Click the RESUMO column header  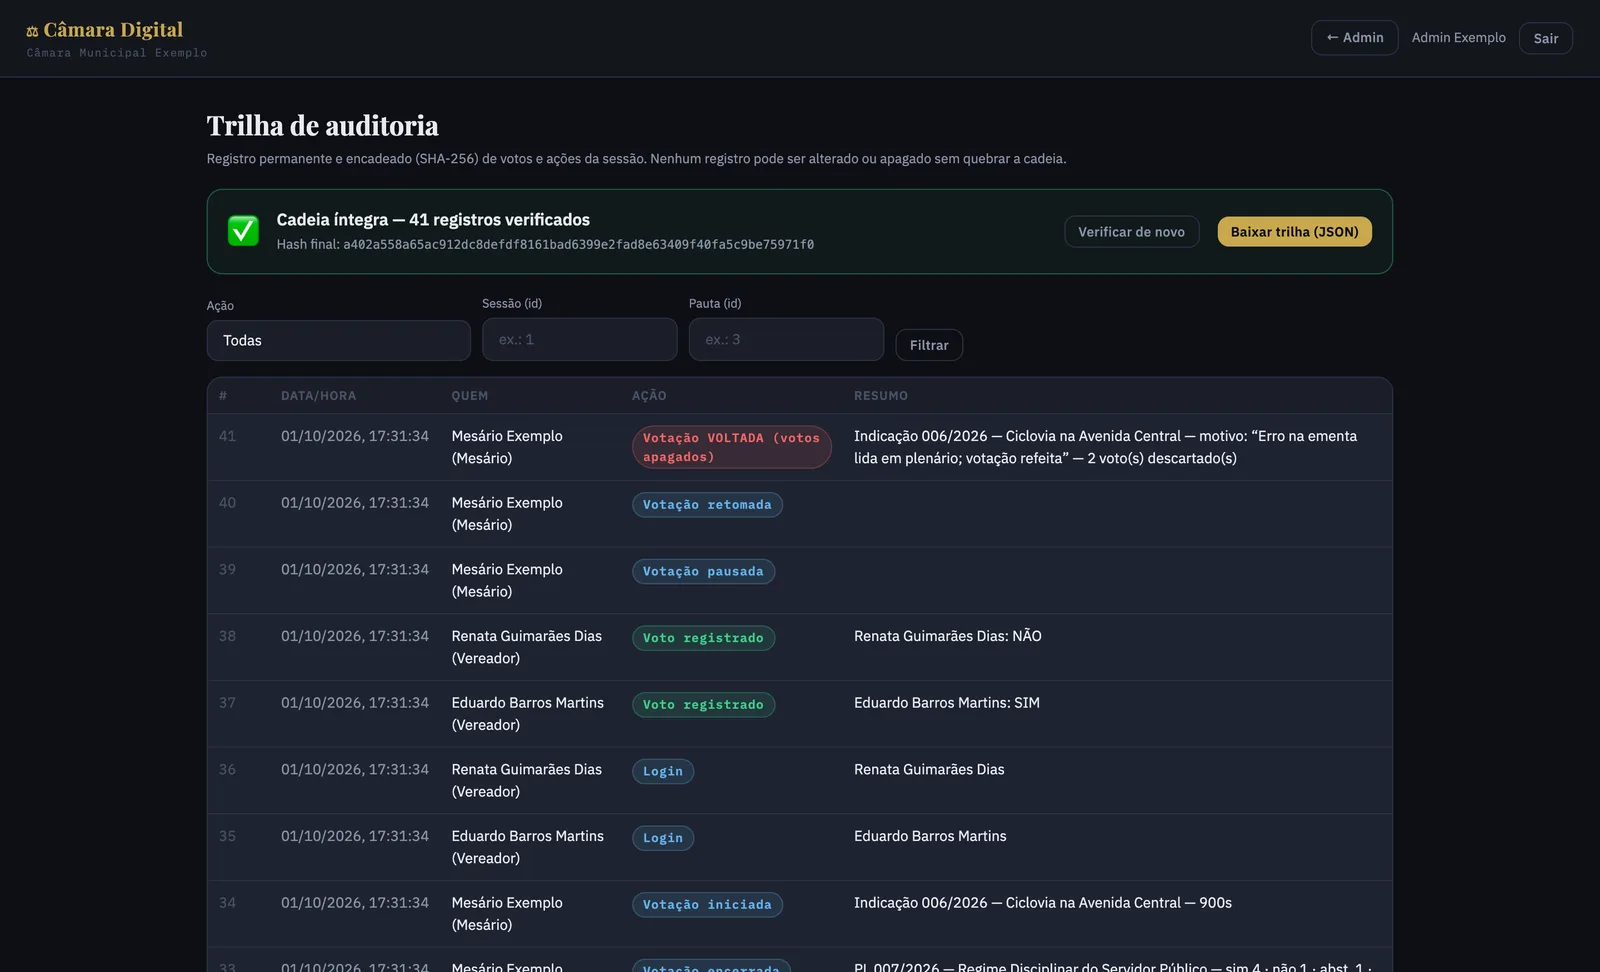[x=881, y=396]
